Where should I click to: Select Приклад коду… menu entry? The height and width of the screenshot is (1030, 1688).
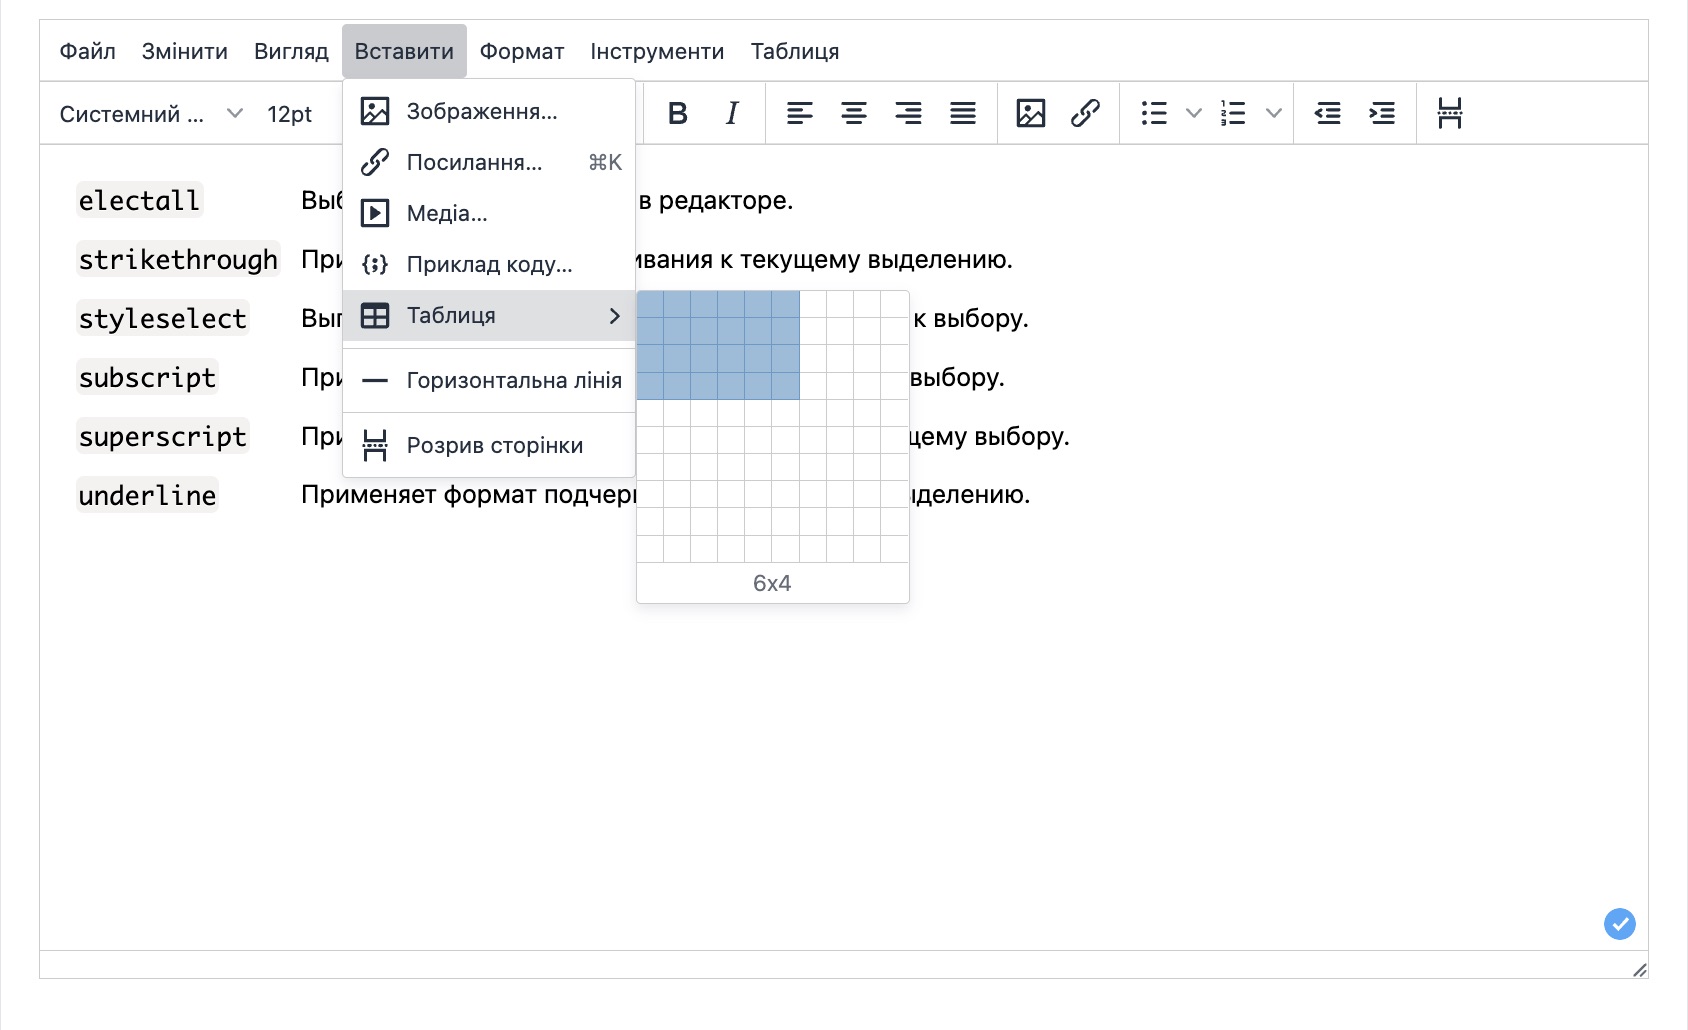click(490, 264)
